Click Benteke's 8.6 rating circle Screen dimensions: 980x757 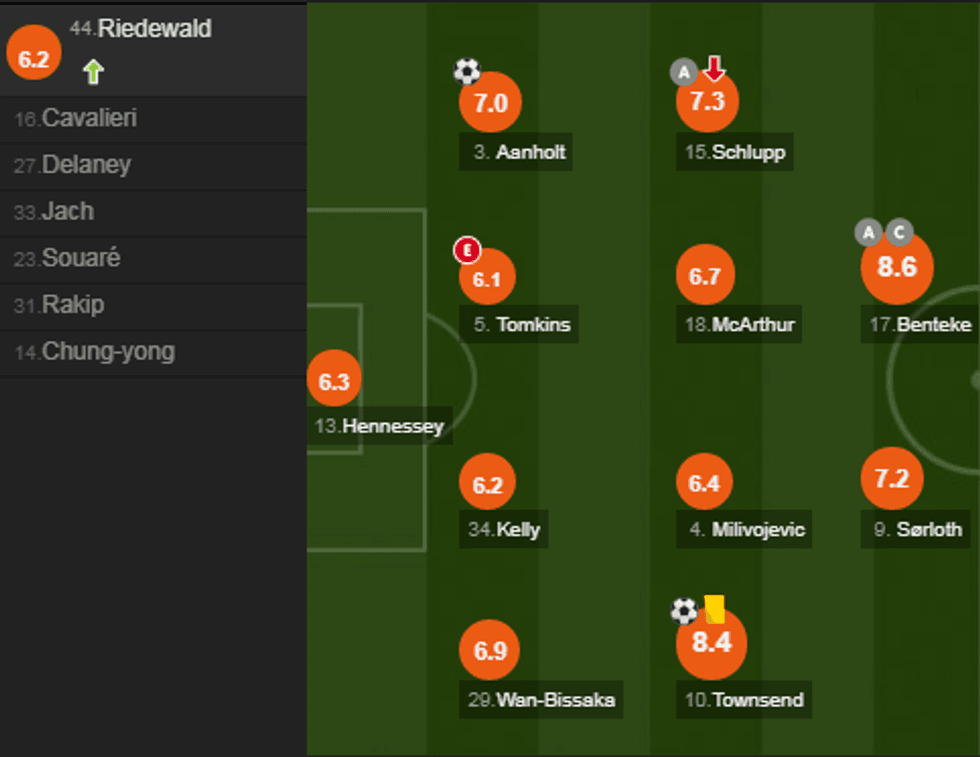(897, 268)
